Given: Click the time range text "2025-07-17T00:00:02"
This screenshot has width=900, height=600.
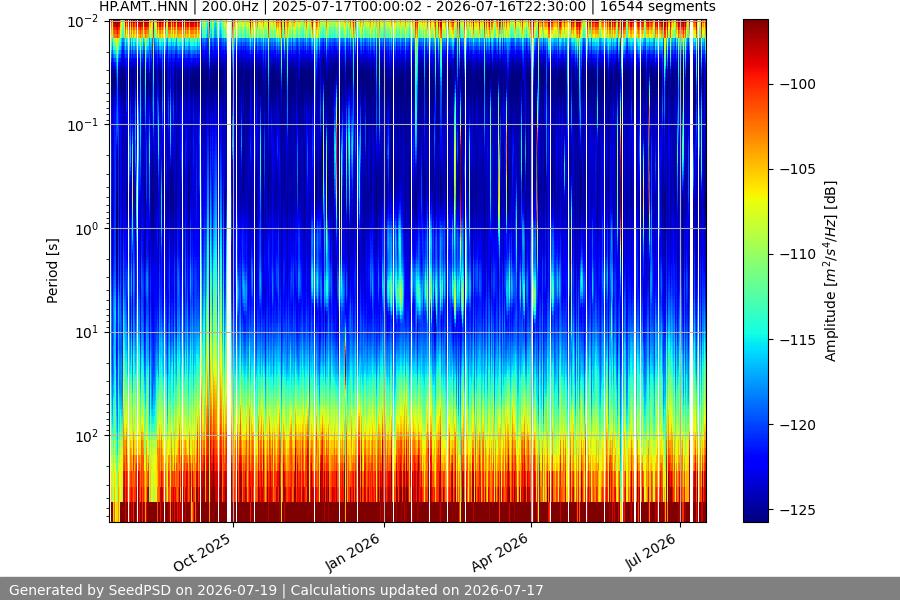Looking at the screenshot, I should 347,6.
